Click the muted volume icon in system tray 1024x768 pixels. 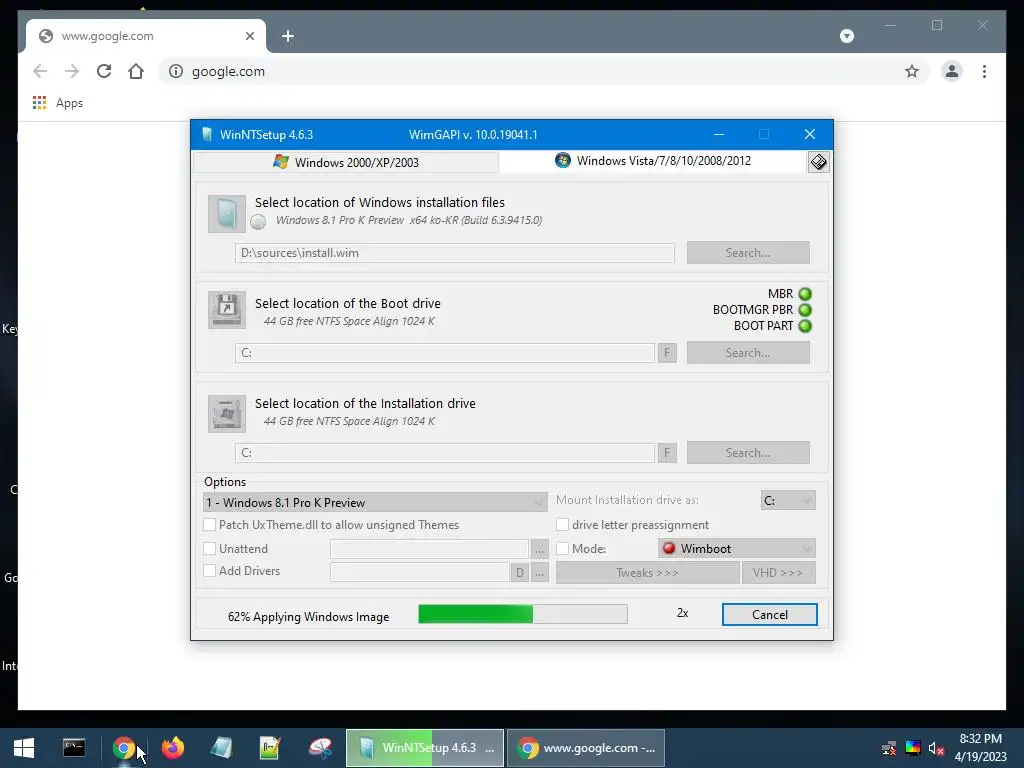pos(936,748)
